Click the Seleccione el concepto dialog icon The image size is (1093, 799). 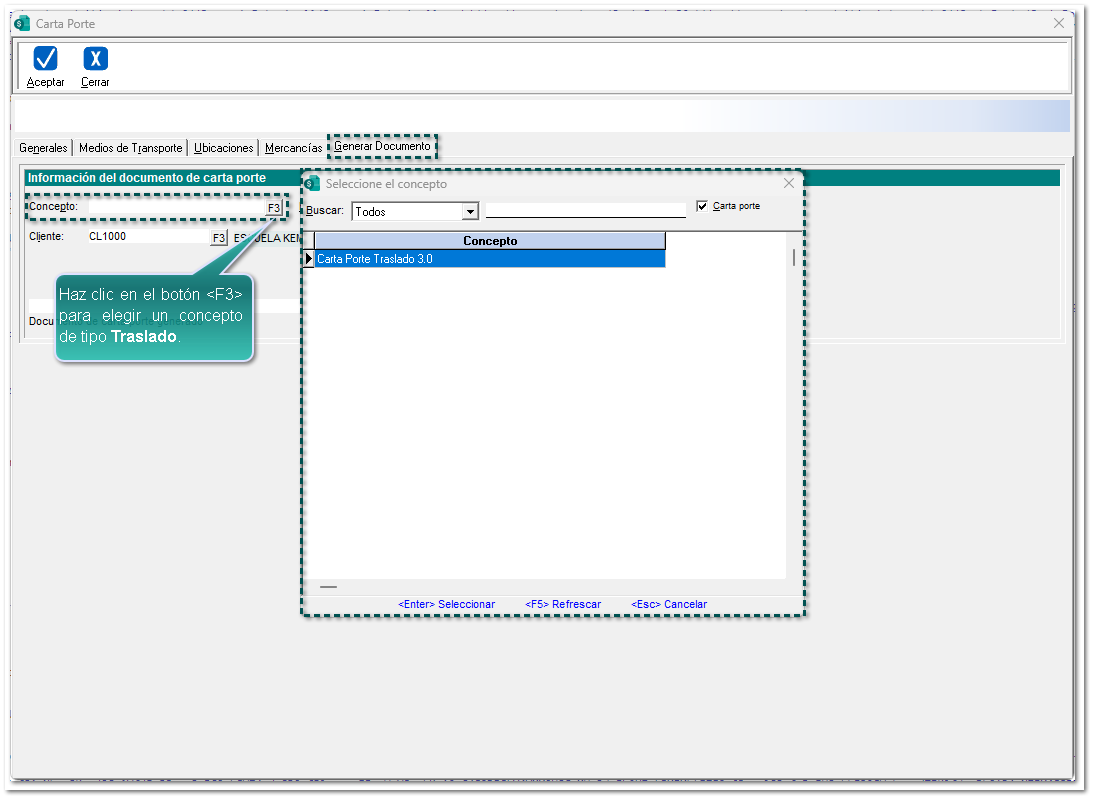click(x=313, y=184)
